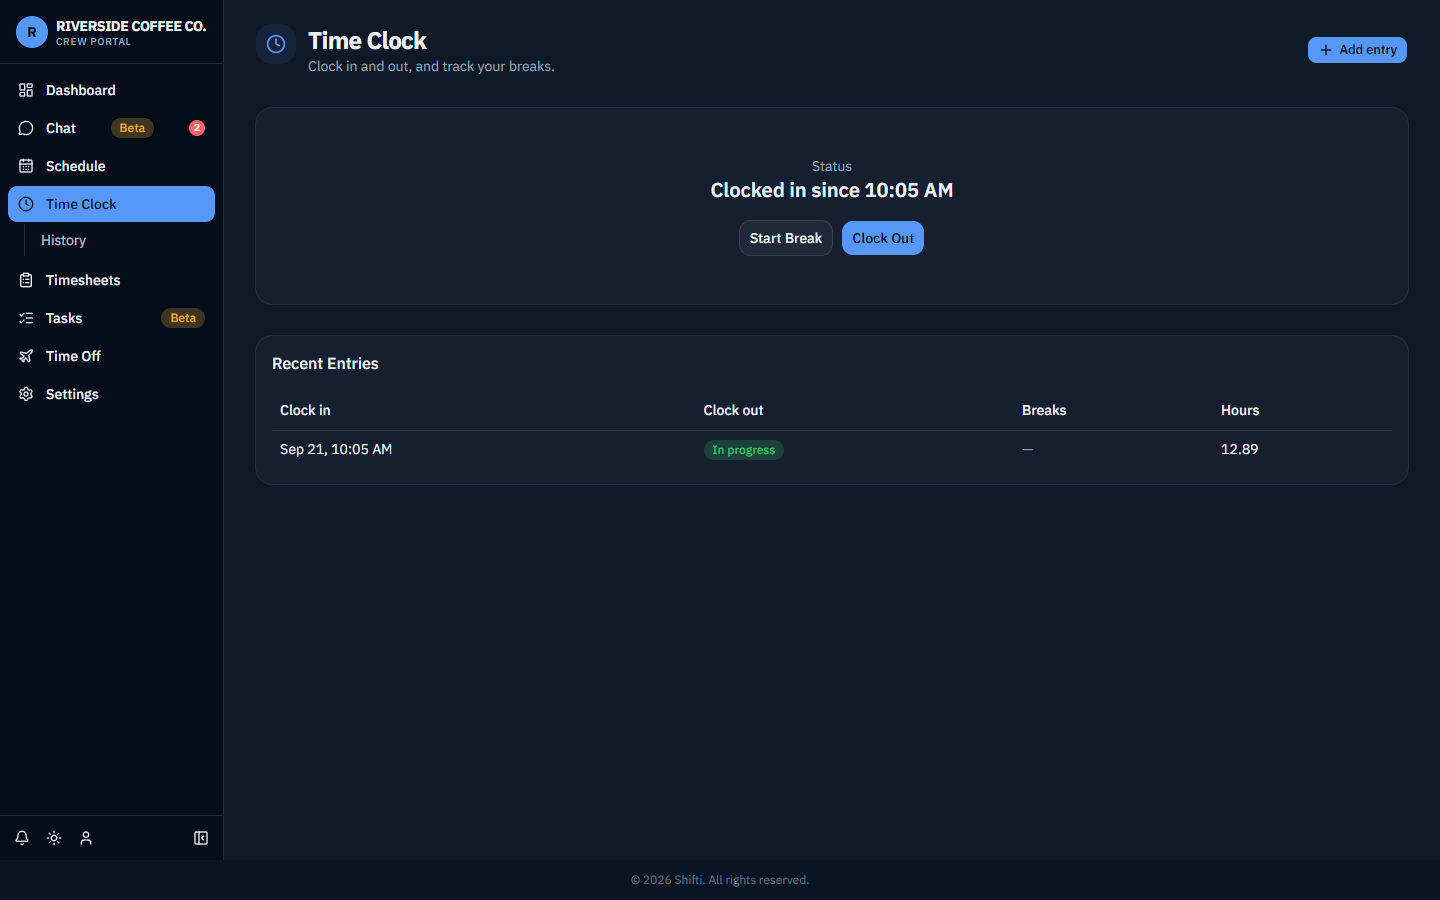Click the Clock out column header
Screen dimensions: 1440x900
coord(733,410)
